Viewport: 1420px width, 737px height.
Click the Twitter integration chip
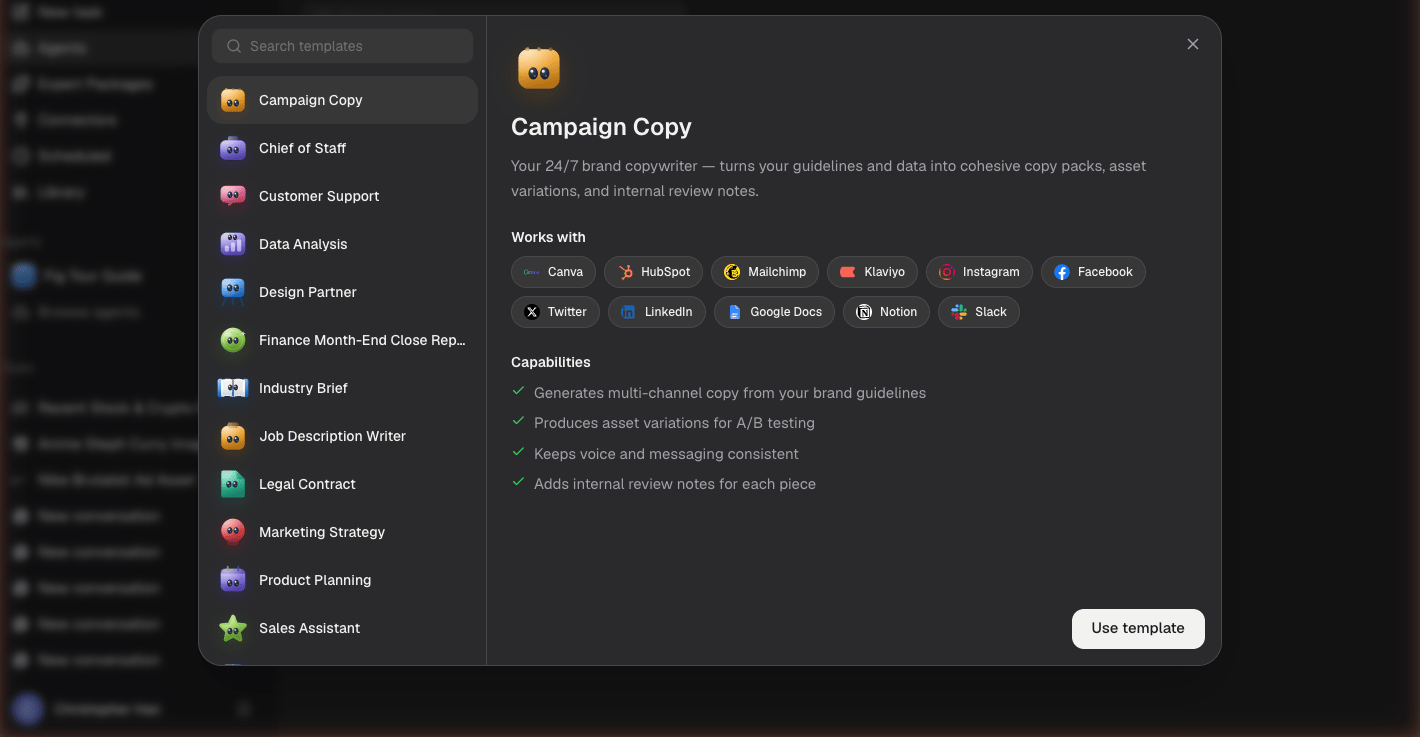pos(555,312)
